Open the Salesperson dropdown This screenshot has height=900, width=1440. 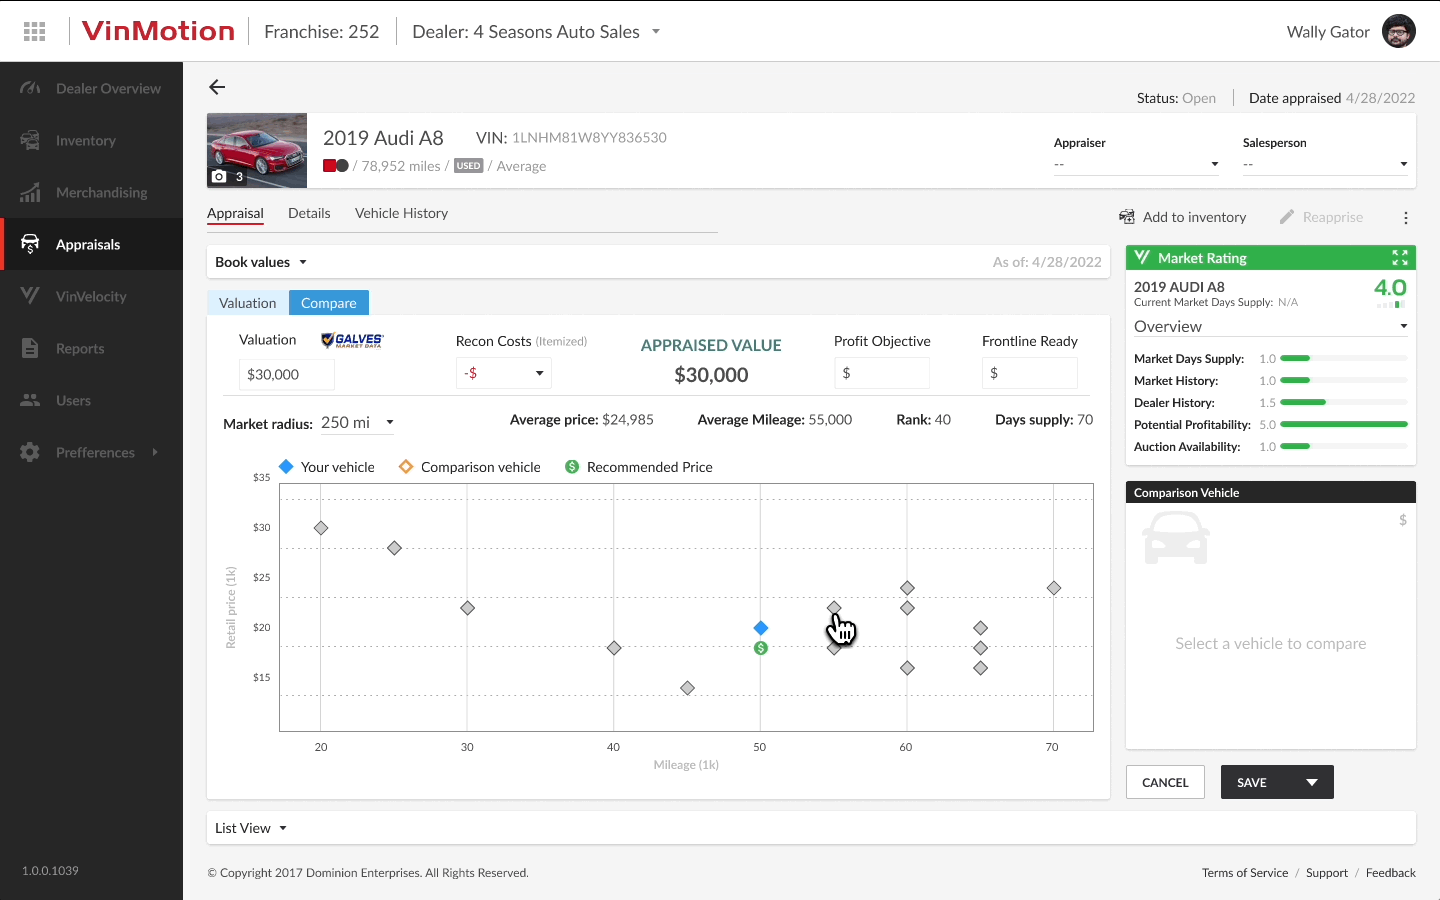(x=1325, y=163)
